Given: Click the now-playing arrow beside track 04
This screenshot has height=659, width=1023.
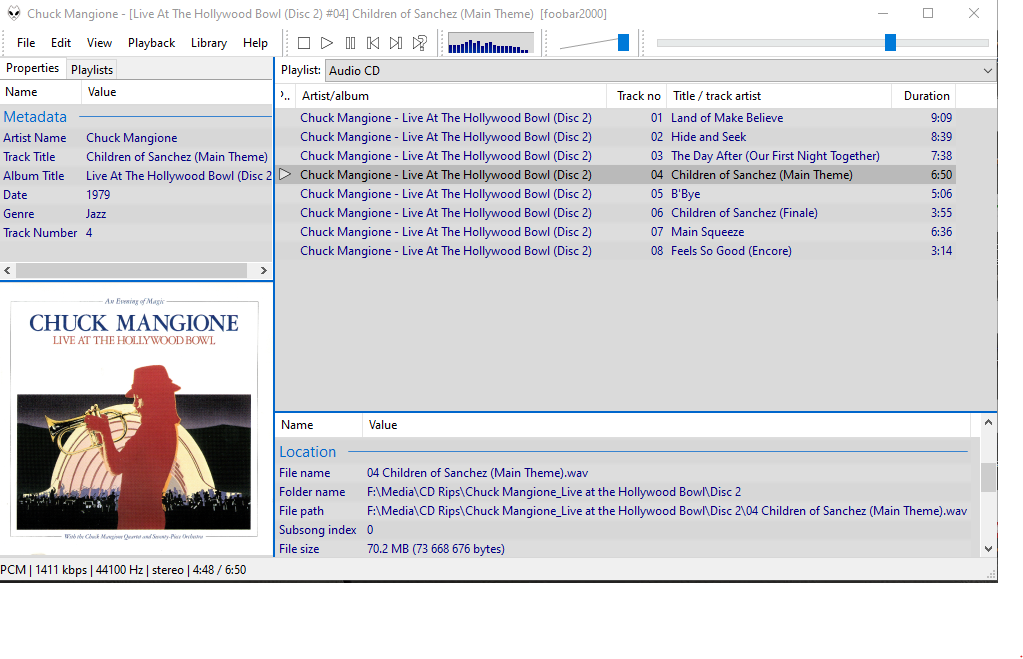Looking at the screenshot, I should (x=285, y=174).
